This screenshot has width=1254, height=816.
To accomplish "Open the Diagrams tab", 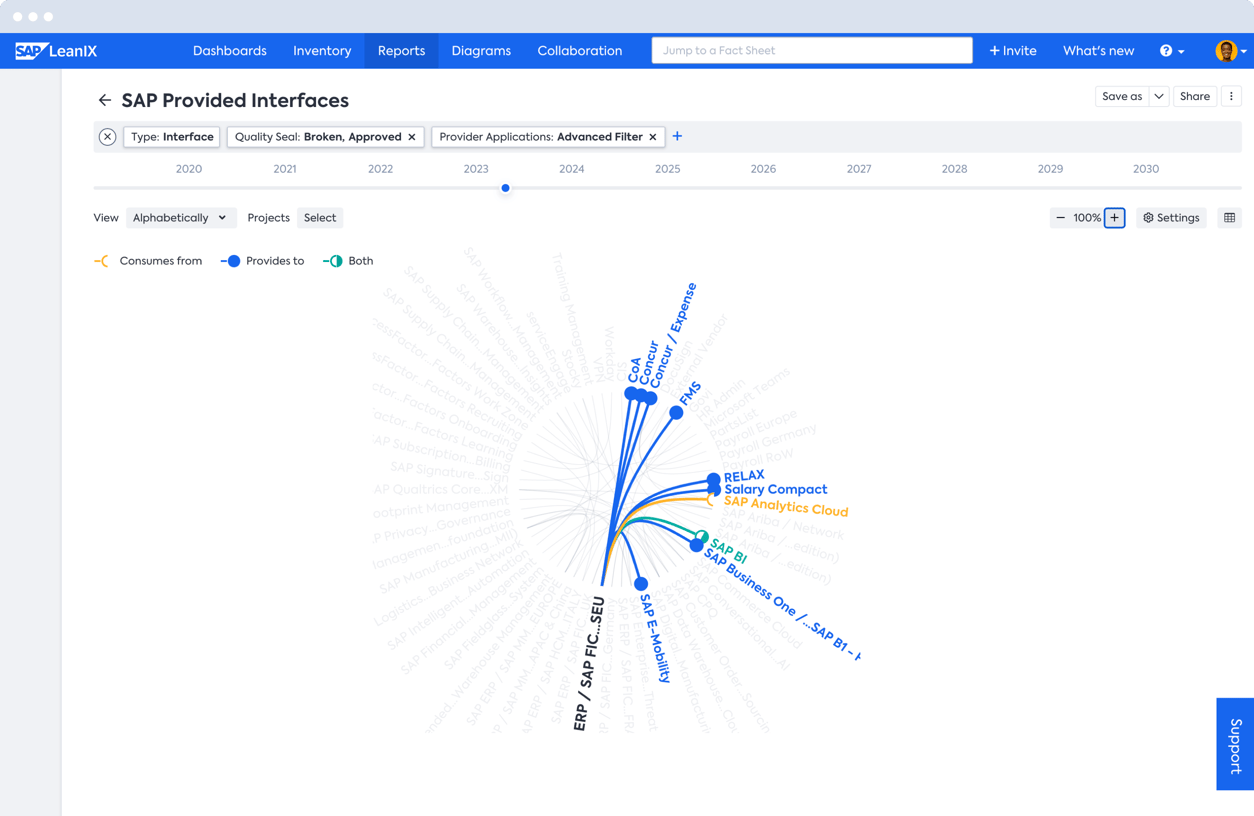I will click(481, 51).
